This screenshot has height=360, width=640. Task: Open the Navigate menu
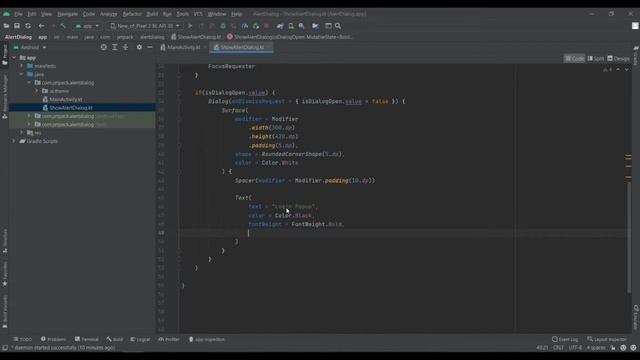coord(67,14)
